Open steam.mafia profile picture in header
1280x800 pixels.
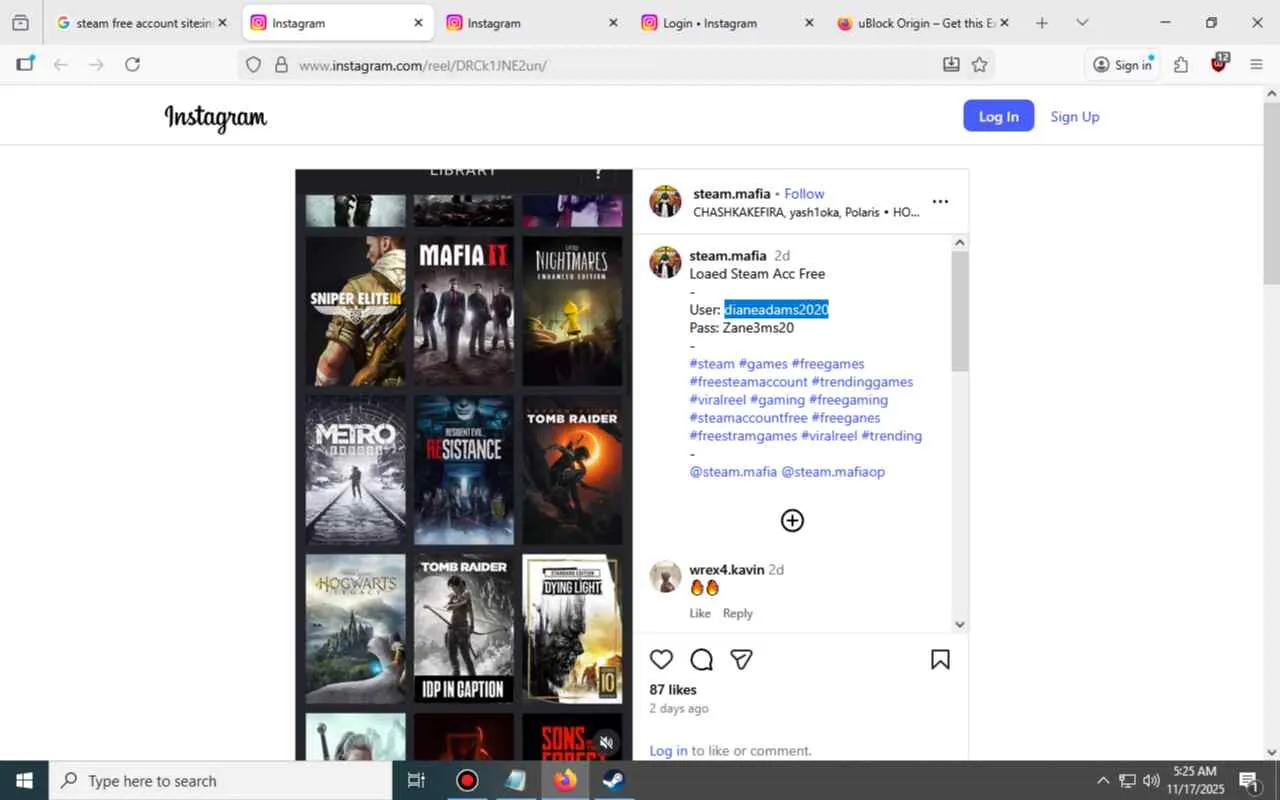pos(665,202)
